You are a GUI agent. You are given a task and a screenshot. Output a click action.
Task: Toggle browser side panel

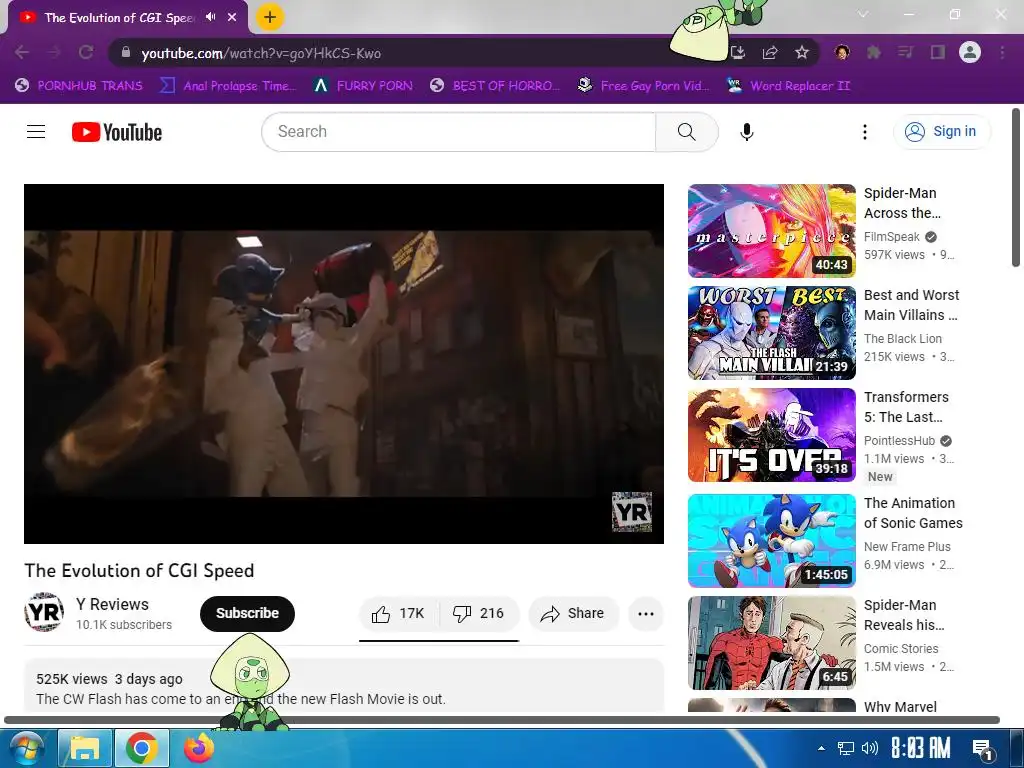coord(938,52)
